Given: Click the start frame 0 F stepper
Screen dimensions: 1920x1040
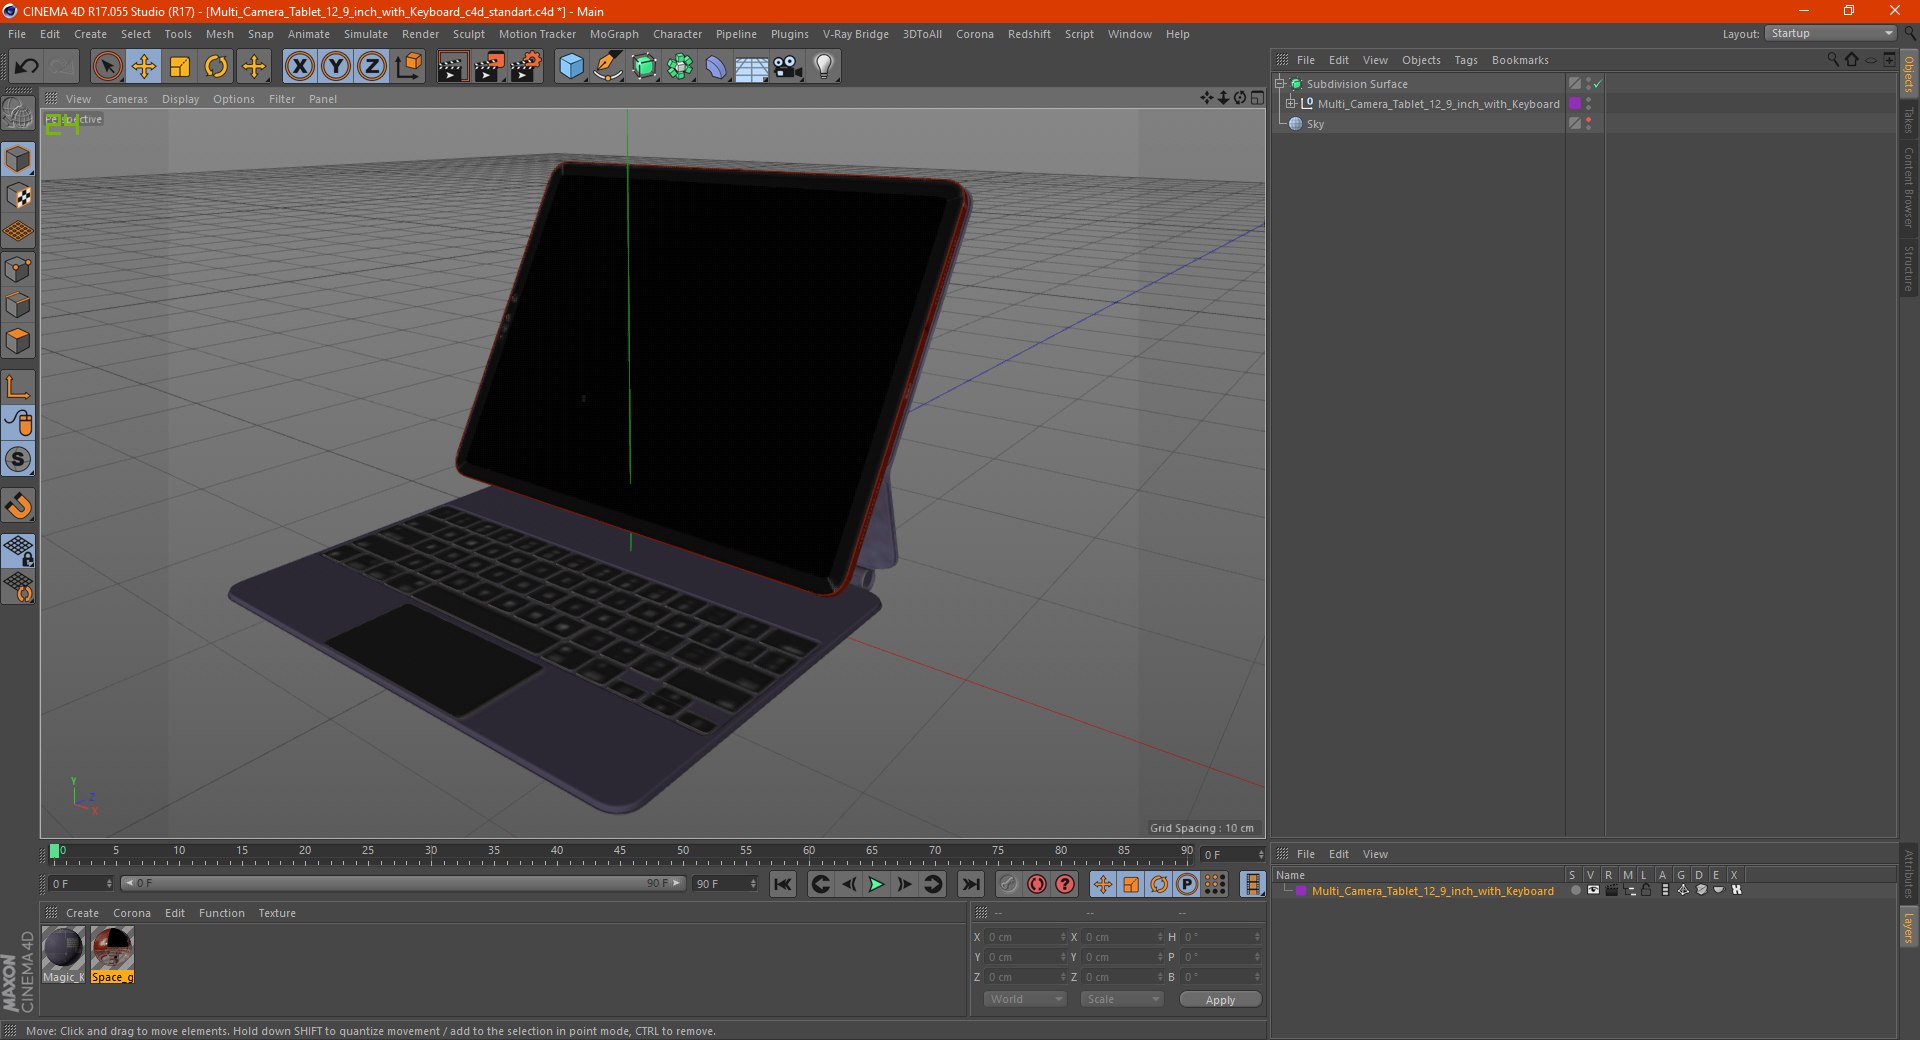Looking at the screenshot, I should tap(109, 884).
